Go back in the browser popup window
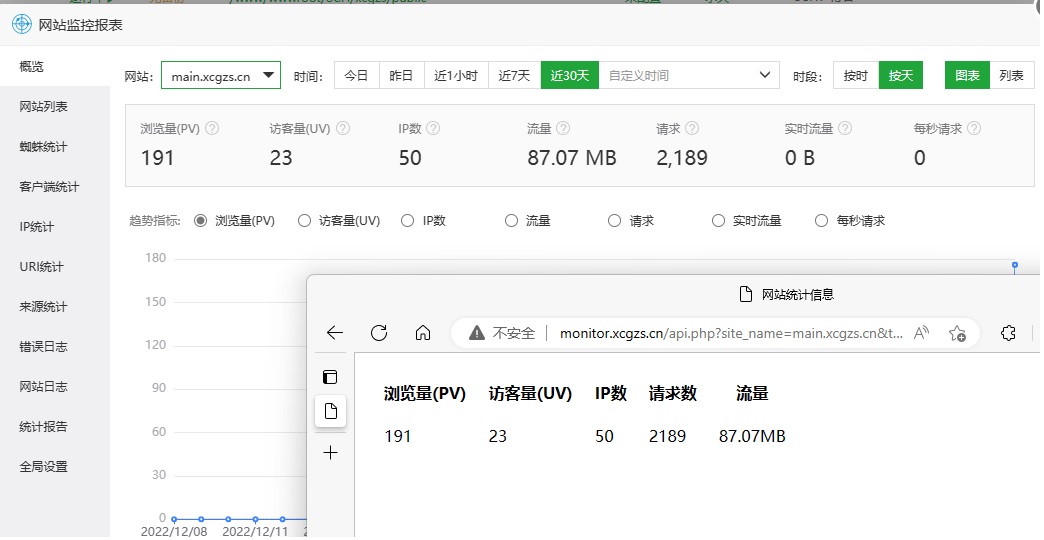 click(335, 333)
